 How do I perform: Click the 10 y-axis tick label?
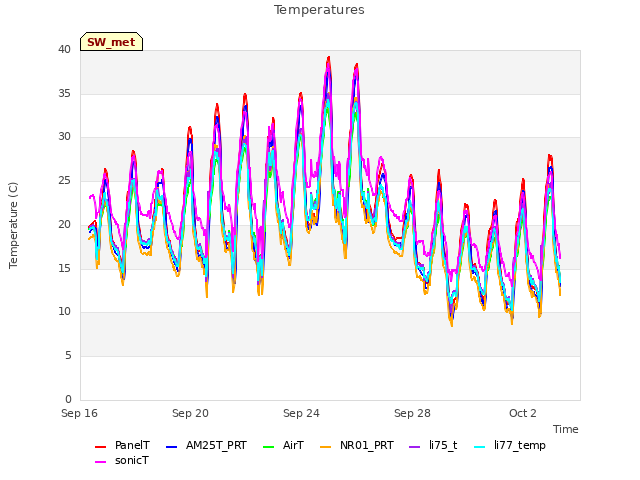[64, 312]
